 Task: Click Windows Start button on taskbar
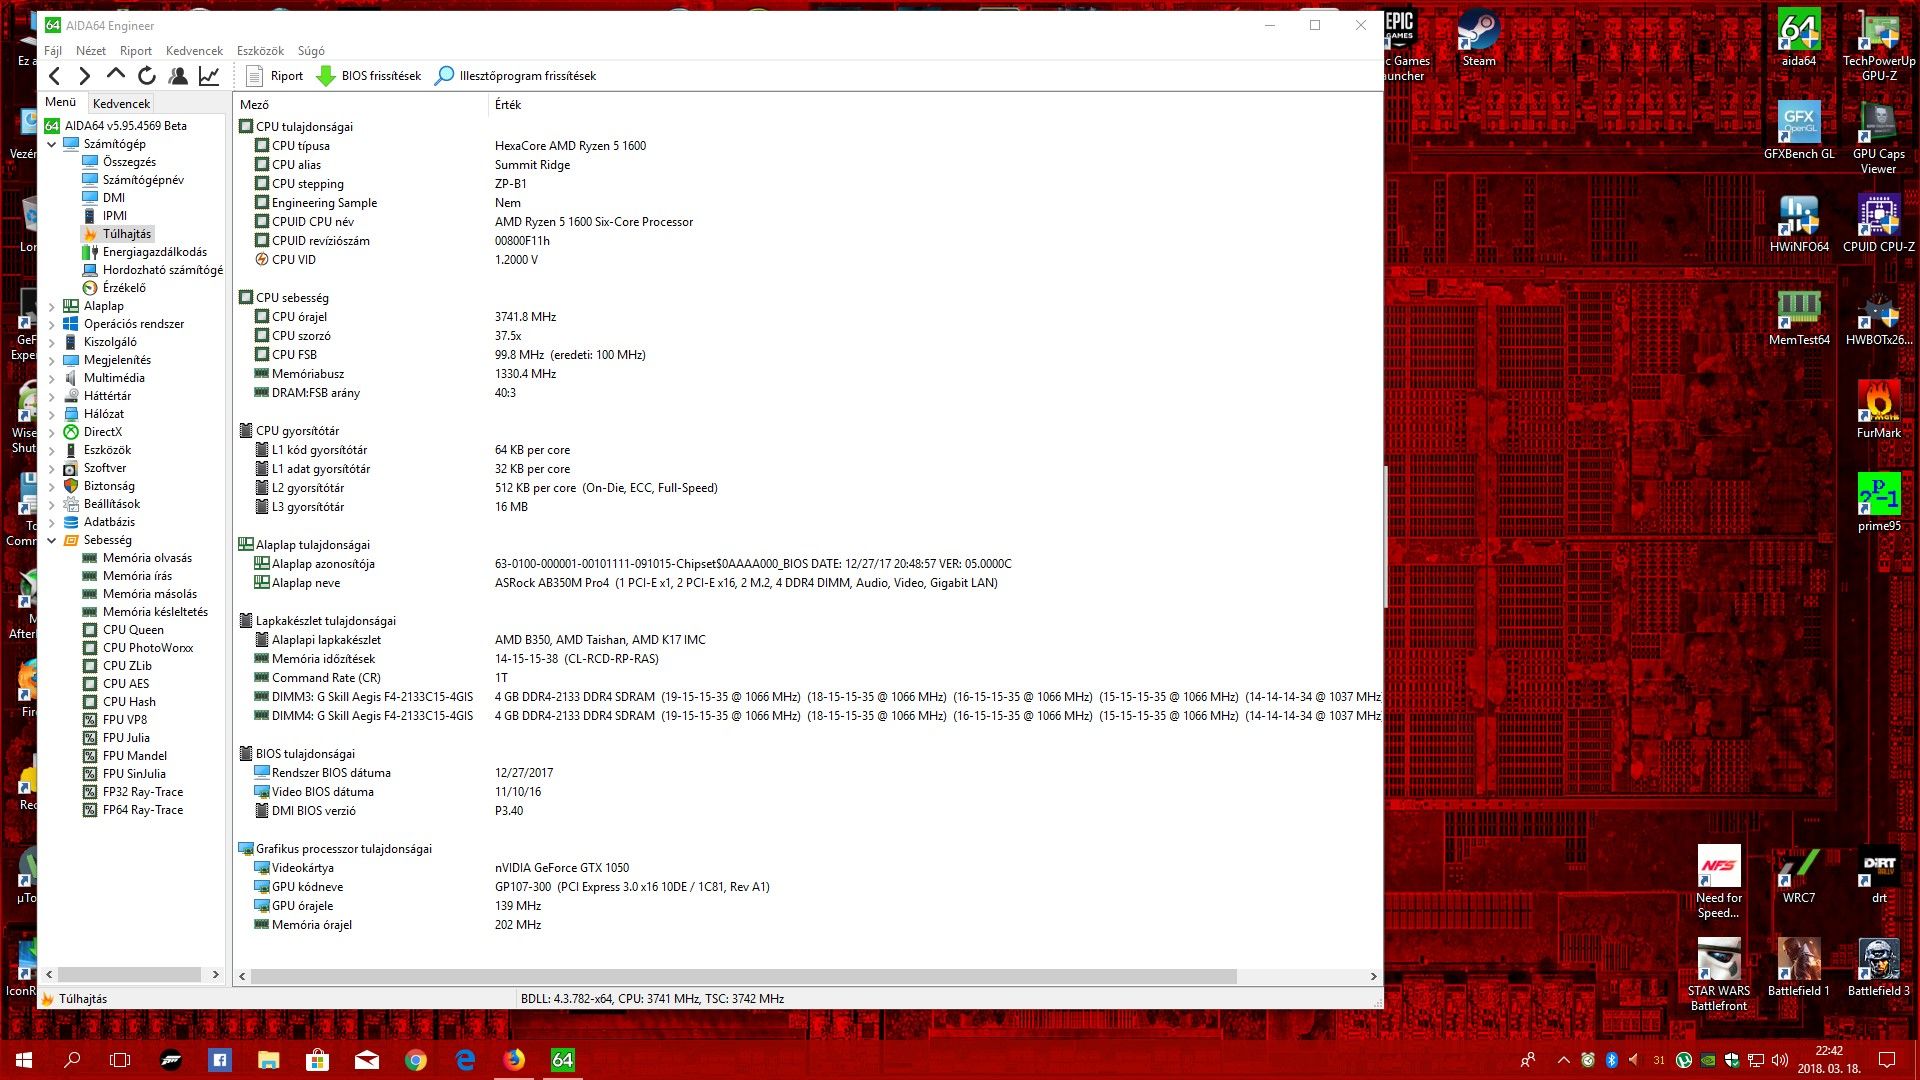point(24,1060)
